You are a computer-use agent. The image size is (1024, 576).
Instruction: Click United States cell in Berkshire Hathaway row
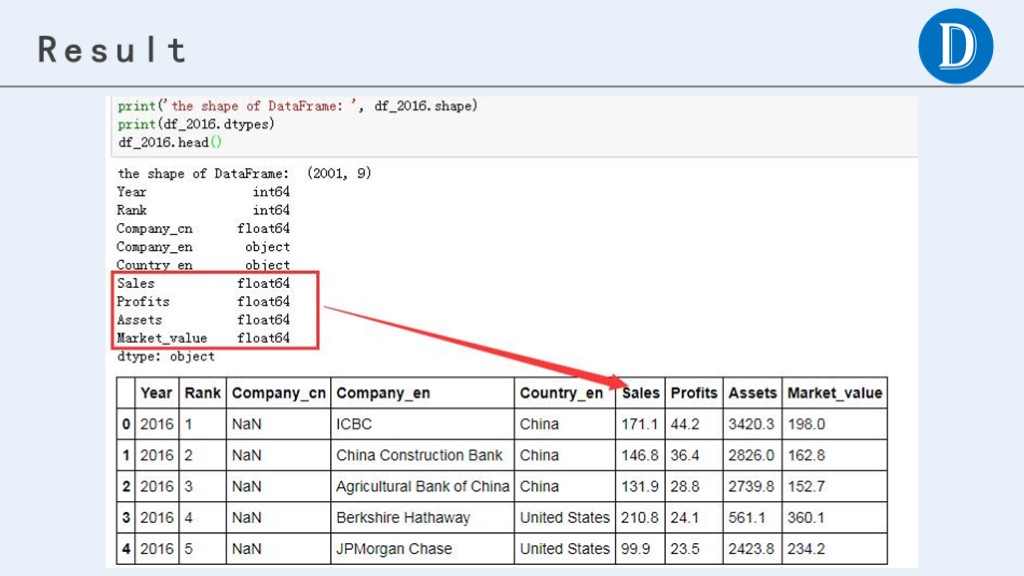tap(565, 518)
